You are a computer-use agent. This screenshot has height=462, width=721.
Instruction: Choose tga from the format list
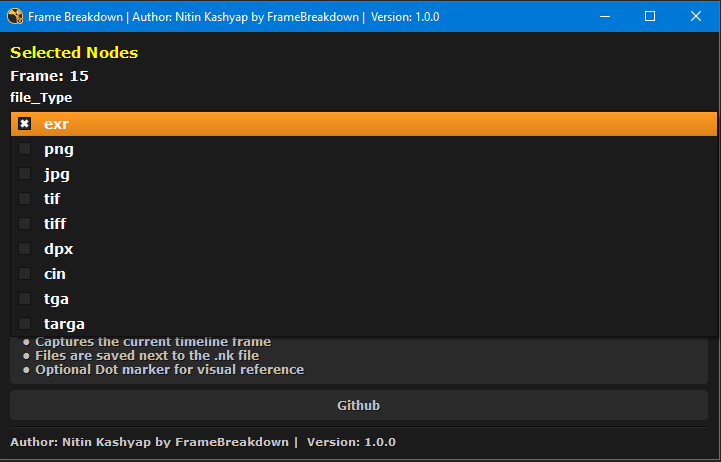click(x=56, y=299)
